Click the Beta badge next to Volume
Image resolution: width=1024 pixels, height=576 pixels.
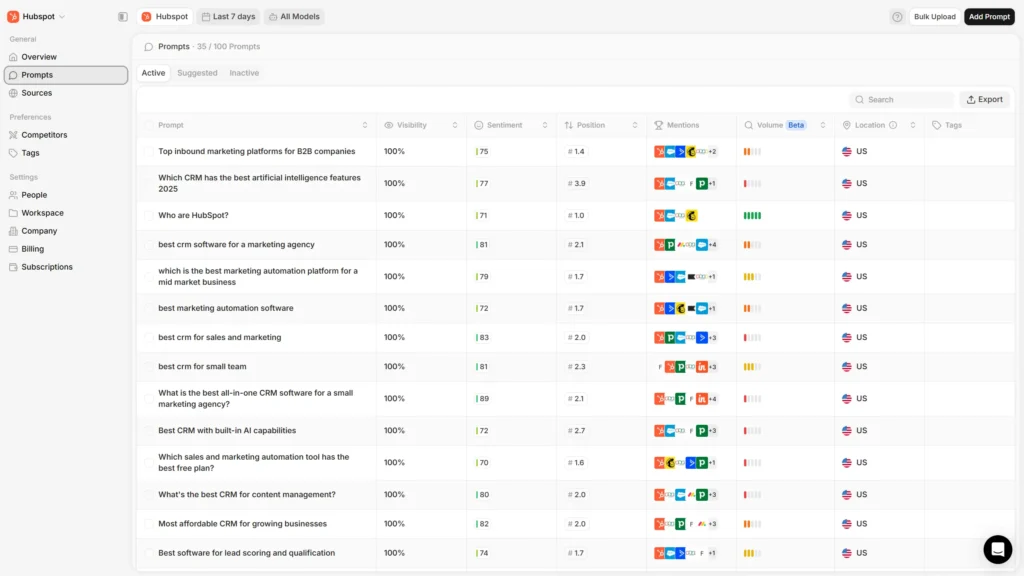pos(796,125)
